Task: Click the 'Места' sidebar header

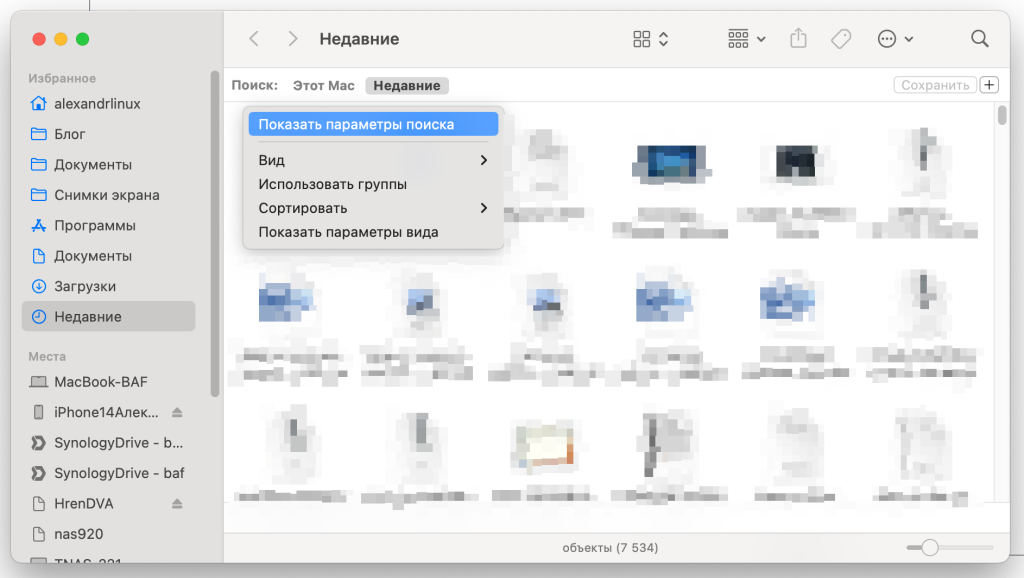Action: [x=47, y=357]
